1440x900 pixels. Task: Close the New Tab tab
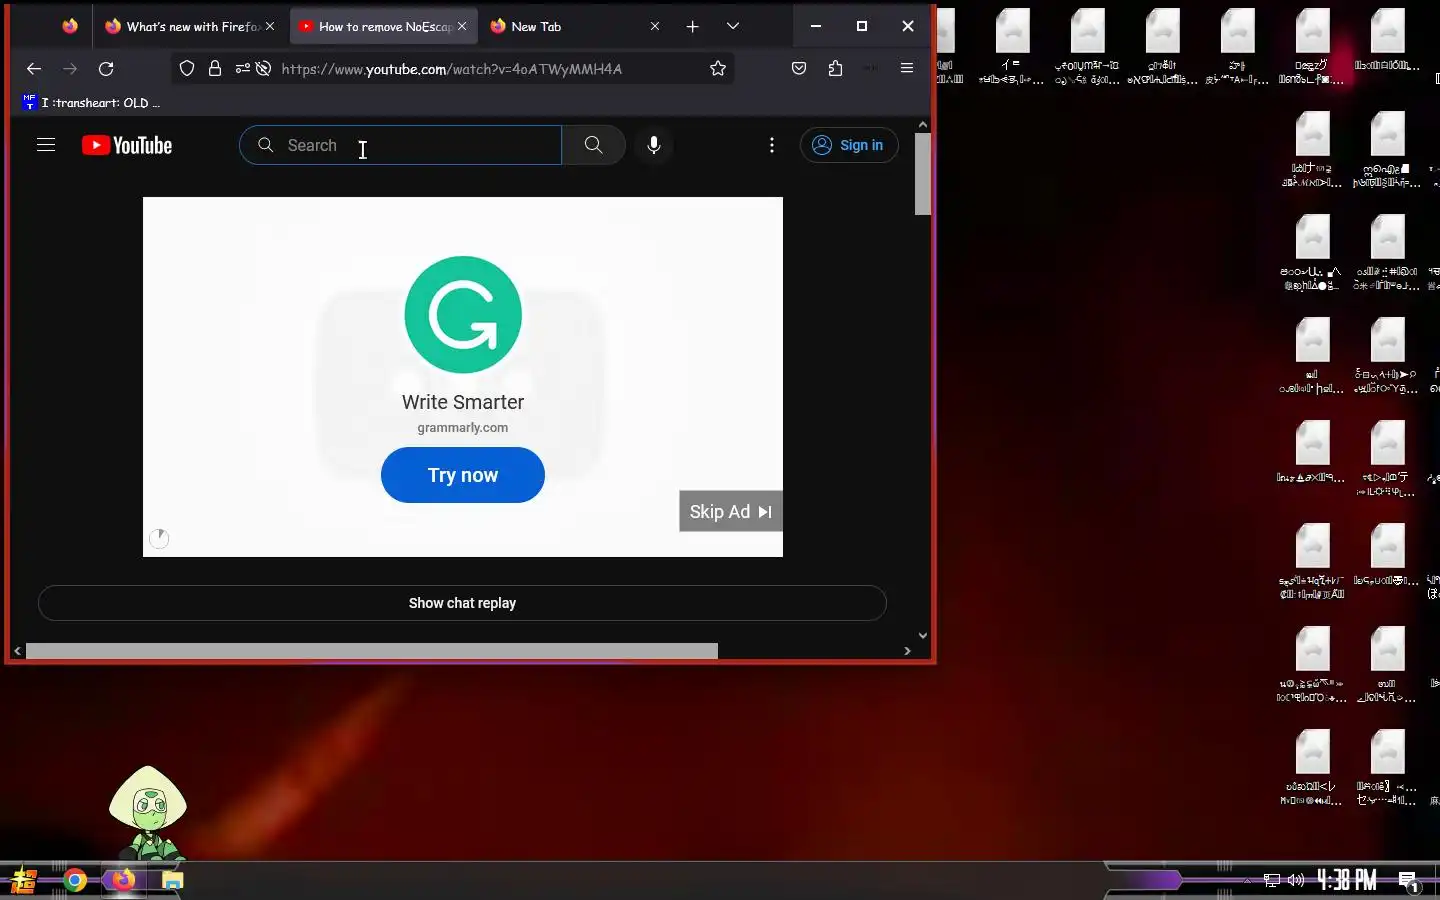[x=655, y=27]
